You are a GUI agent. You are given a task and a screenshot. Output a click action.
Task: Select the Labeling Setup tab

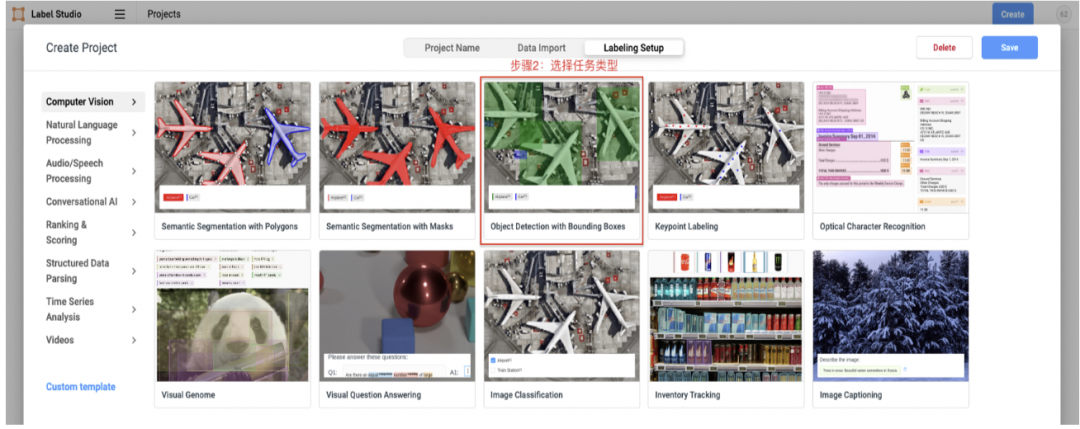pyautogui.click(x=634, y=48)
